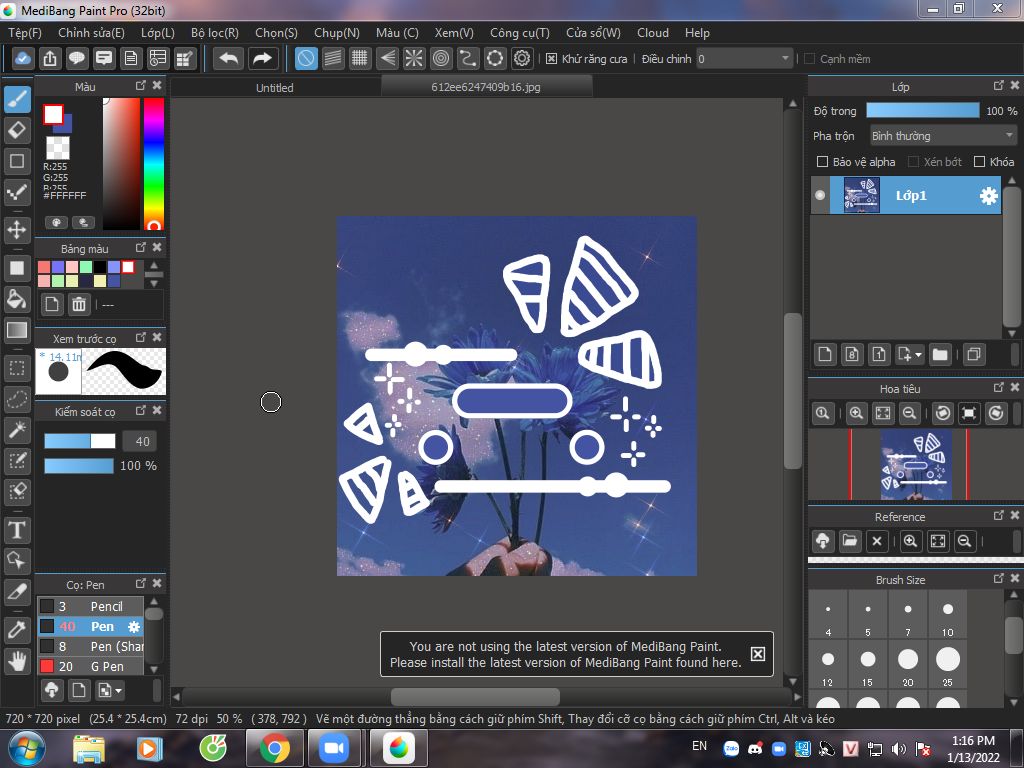Click the Lớp1 layer thumbnail
The height and width of the screenshot is (768, 1024).
(861, 195)
